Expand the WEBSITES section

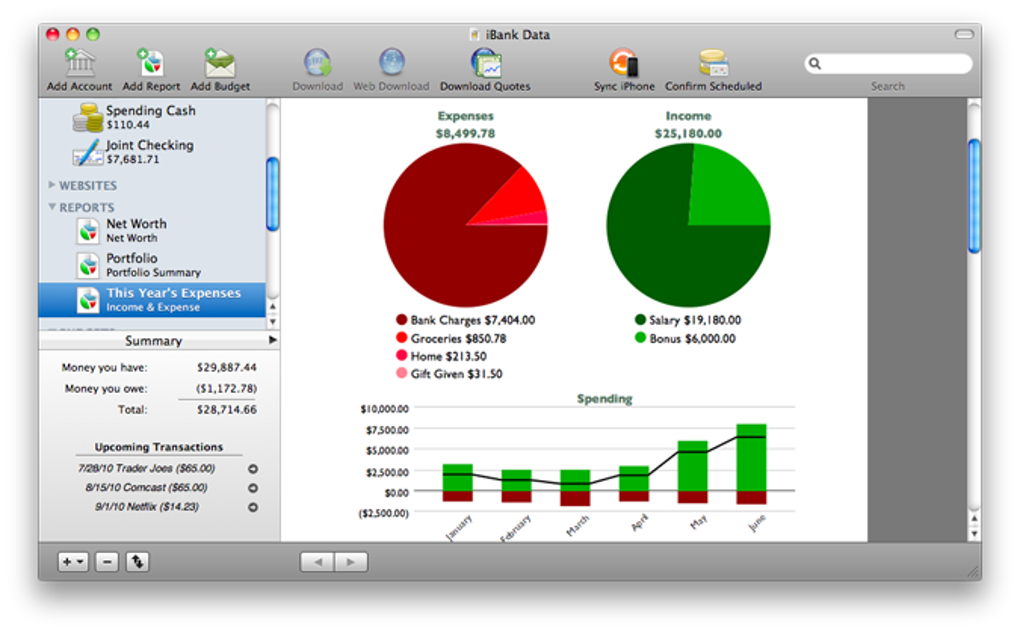pos(51,185)
